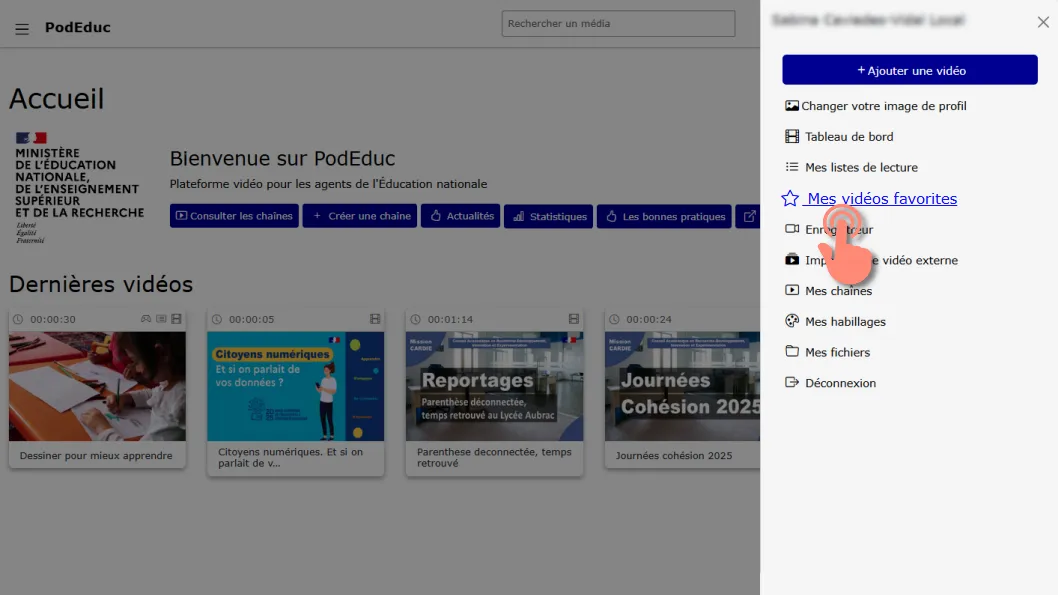Click the film icon on the 00:01:14 card
This screenshot has height=595, width=1058.
click(x=574, y=319)
